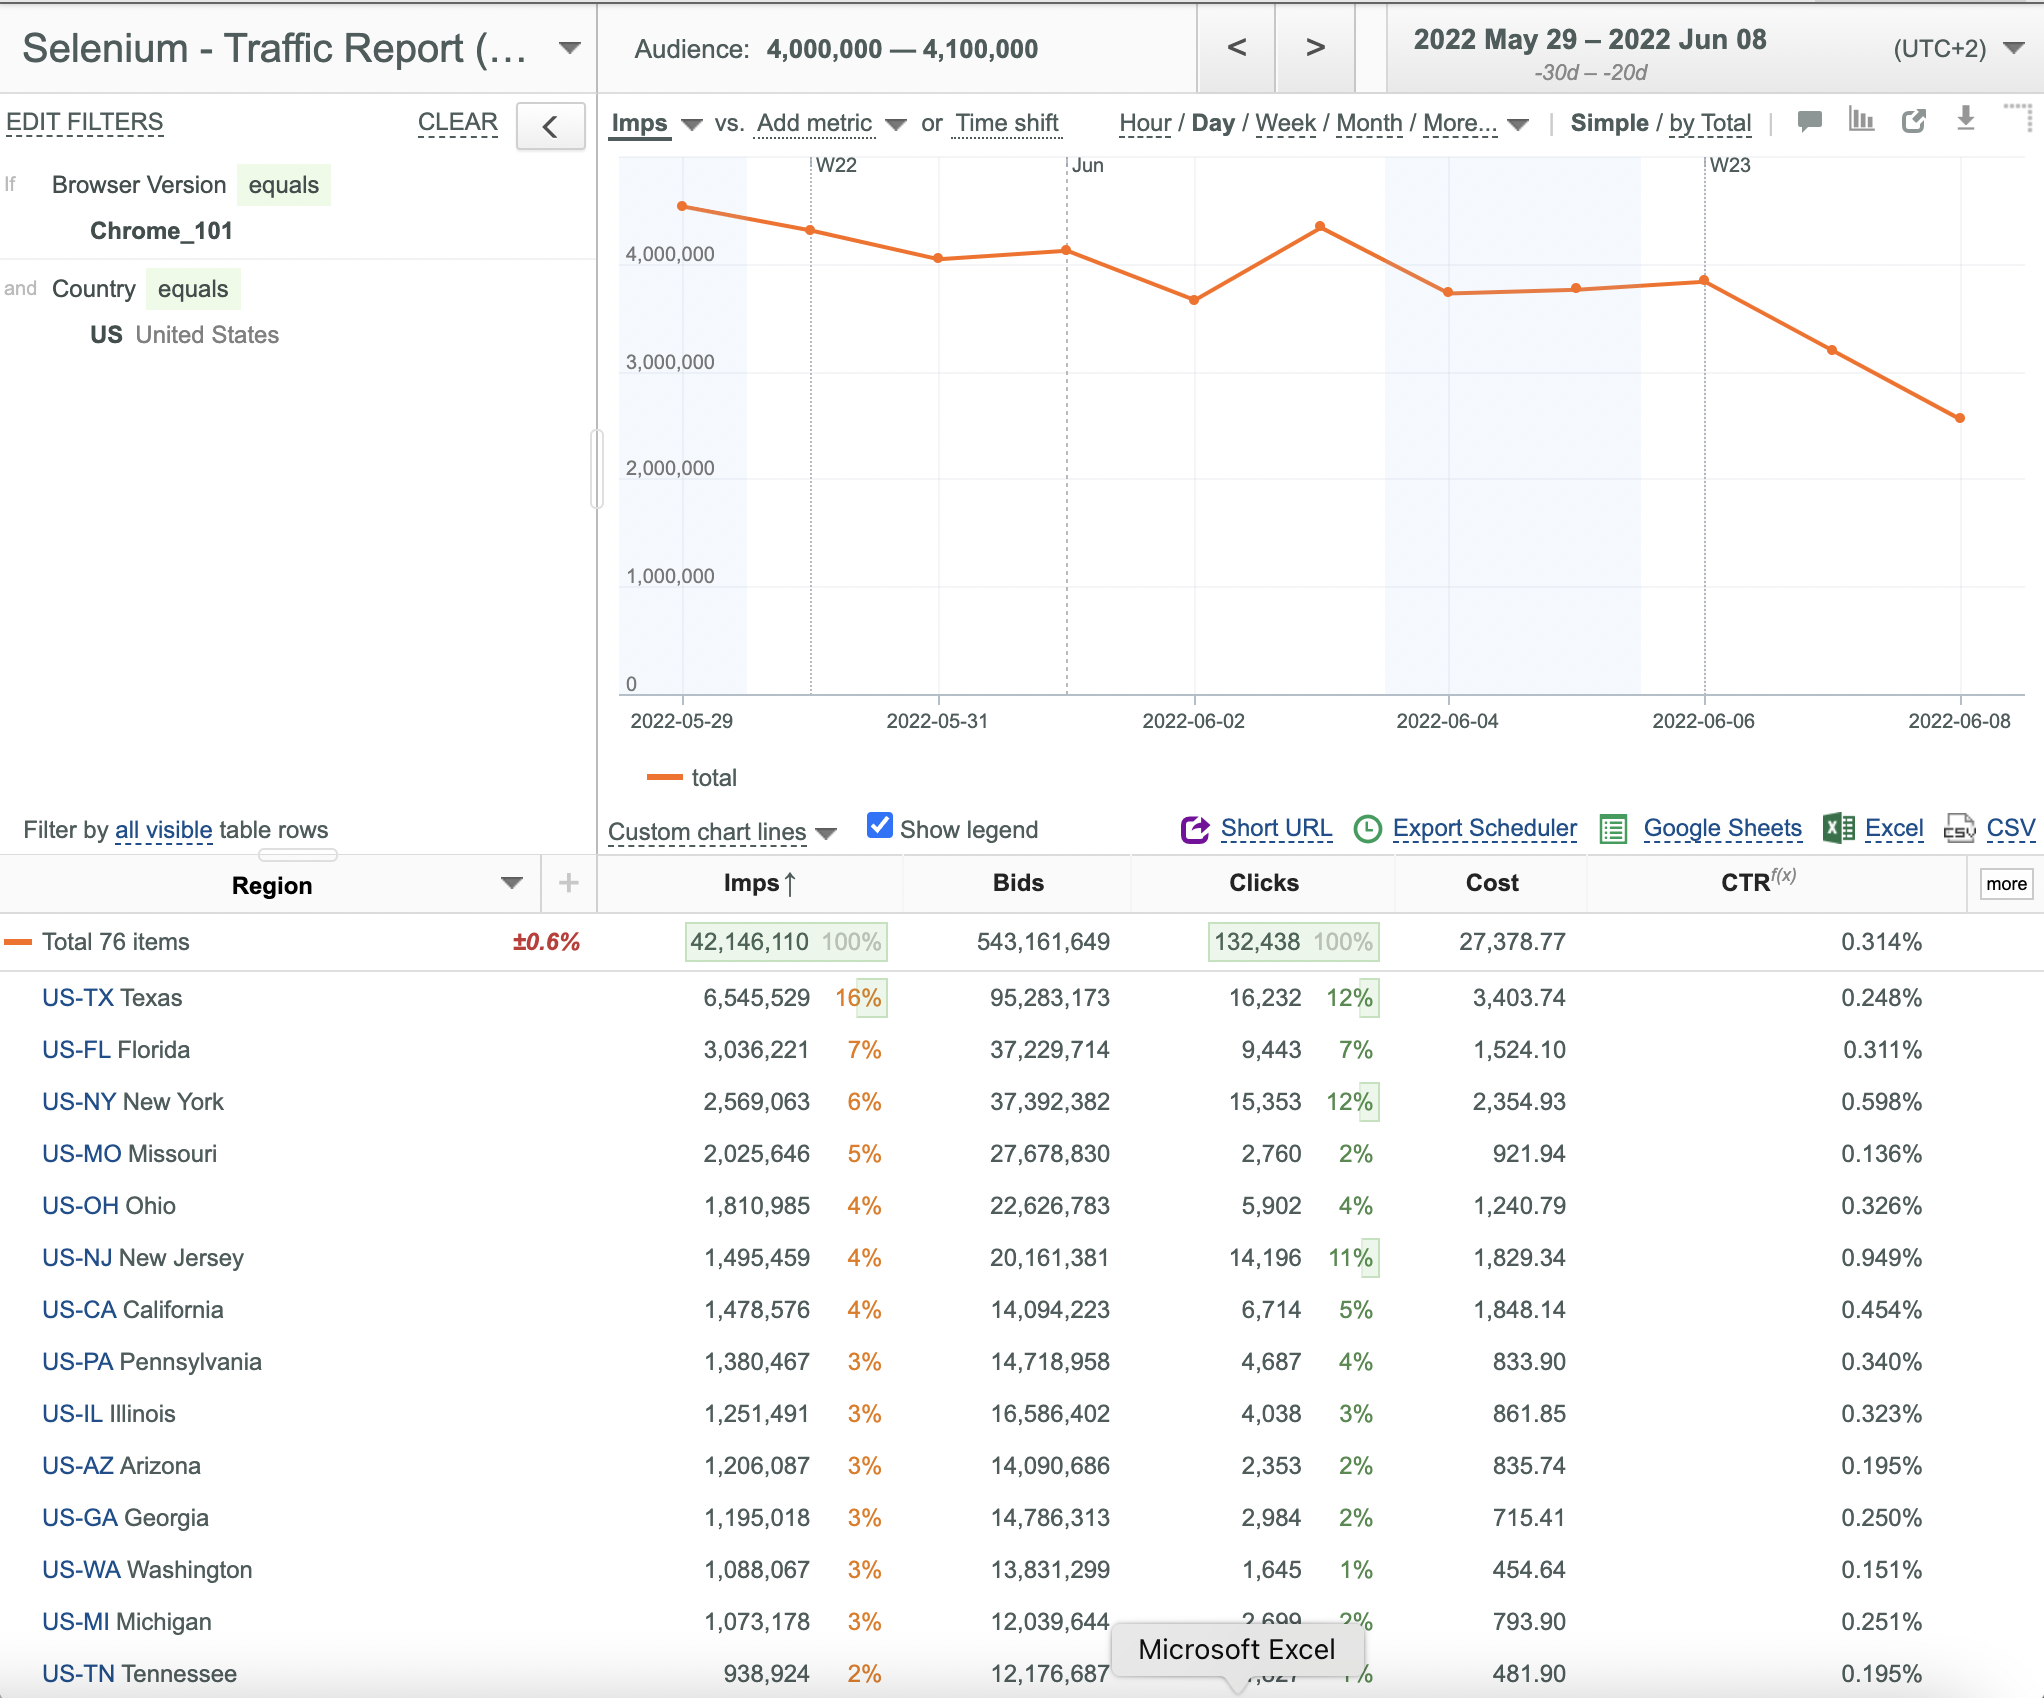Go to previous date range arrow
The height and width of the screenshot is (1698, 2044).
[1237, 47]
